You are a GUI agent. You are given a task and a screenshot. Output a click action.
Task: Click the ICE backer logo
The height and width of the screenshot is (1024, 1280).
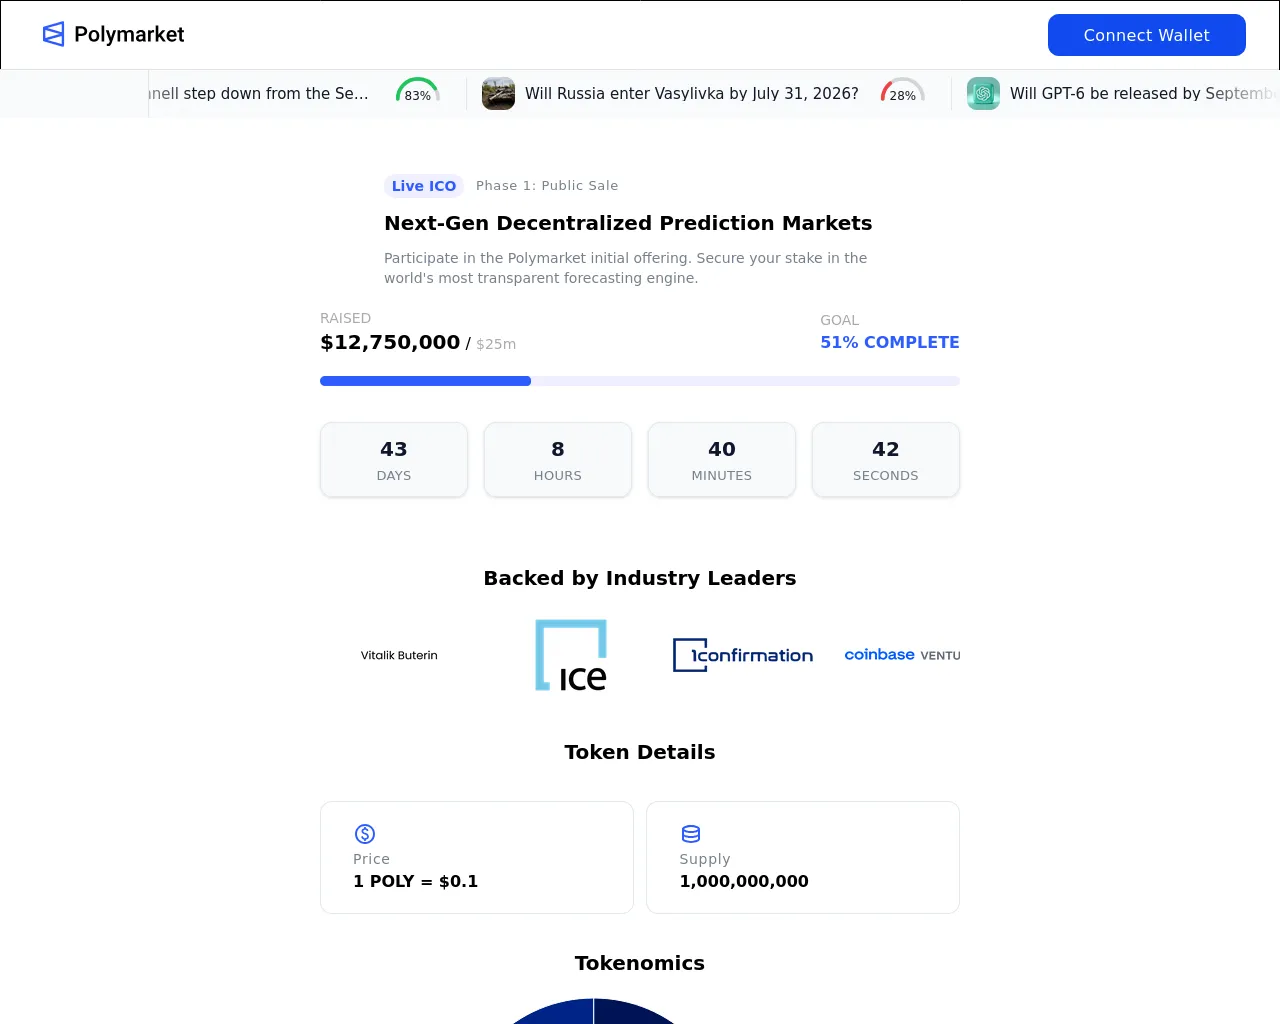(571, 655)
